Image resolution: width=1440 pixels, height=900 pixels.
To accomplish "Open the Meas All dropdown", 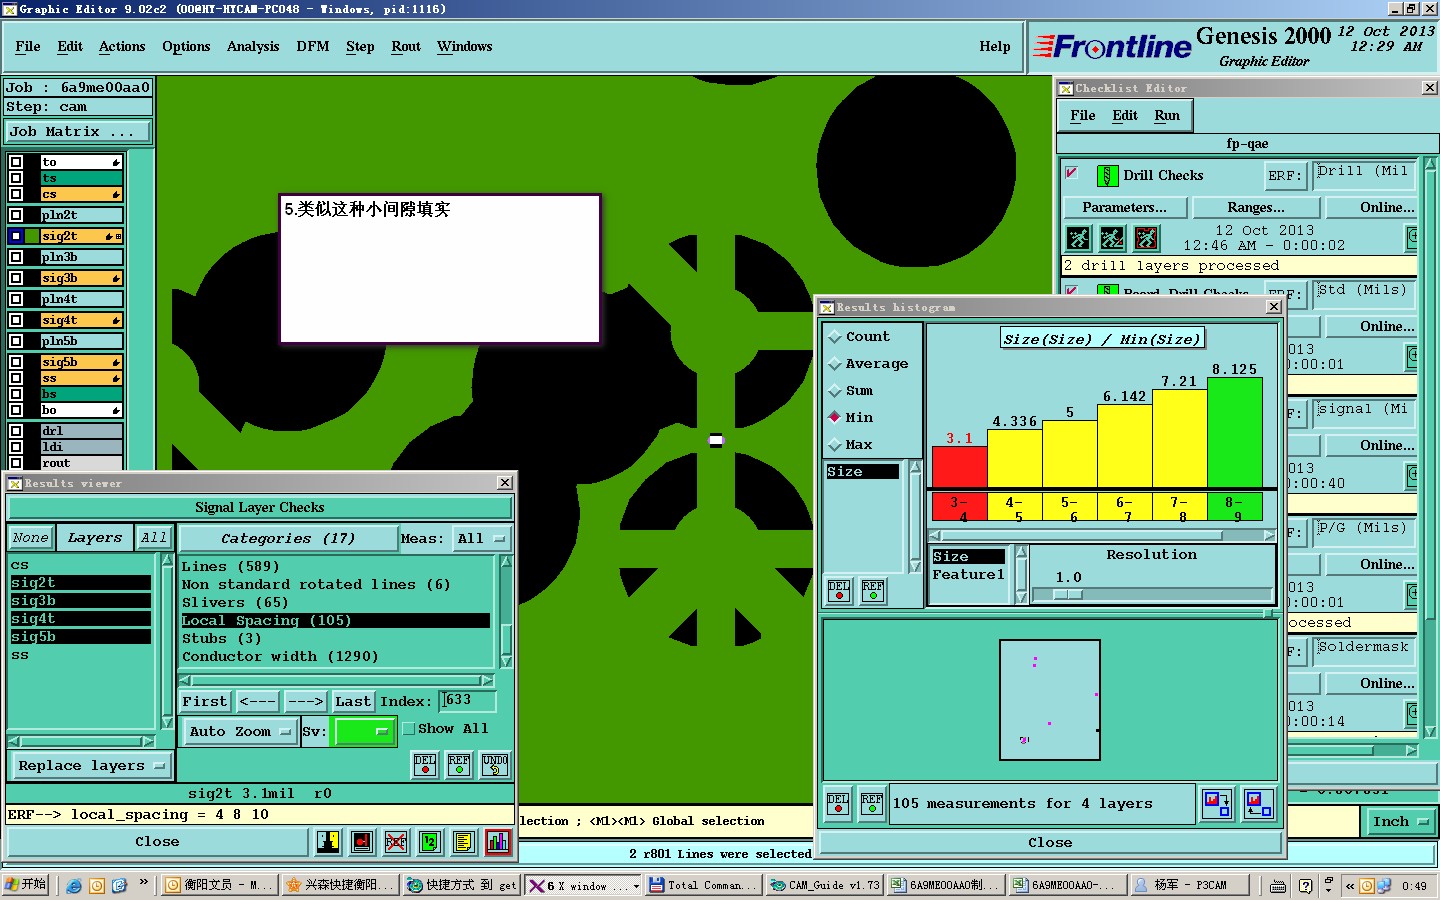I will (x=482, y=538).
